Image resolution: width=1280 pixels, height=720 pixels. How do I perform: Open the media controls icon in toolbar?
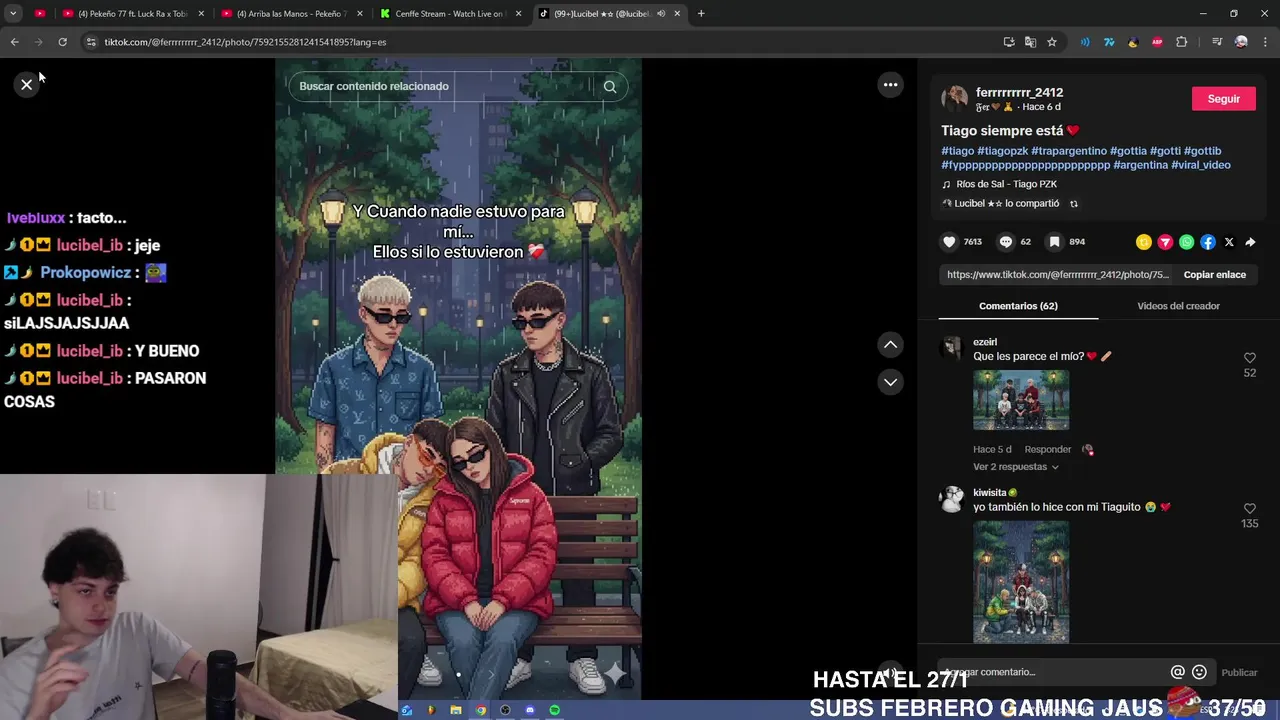tap(1217, 42)
